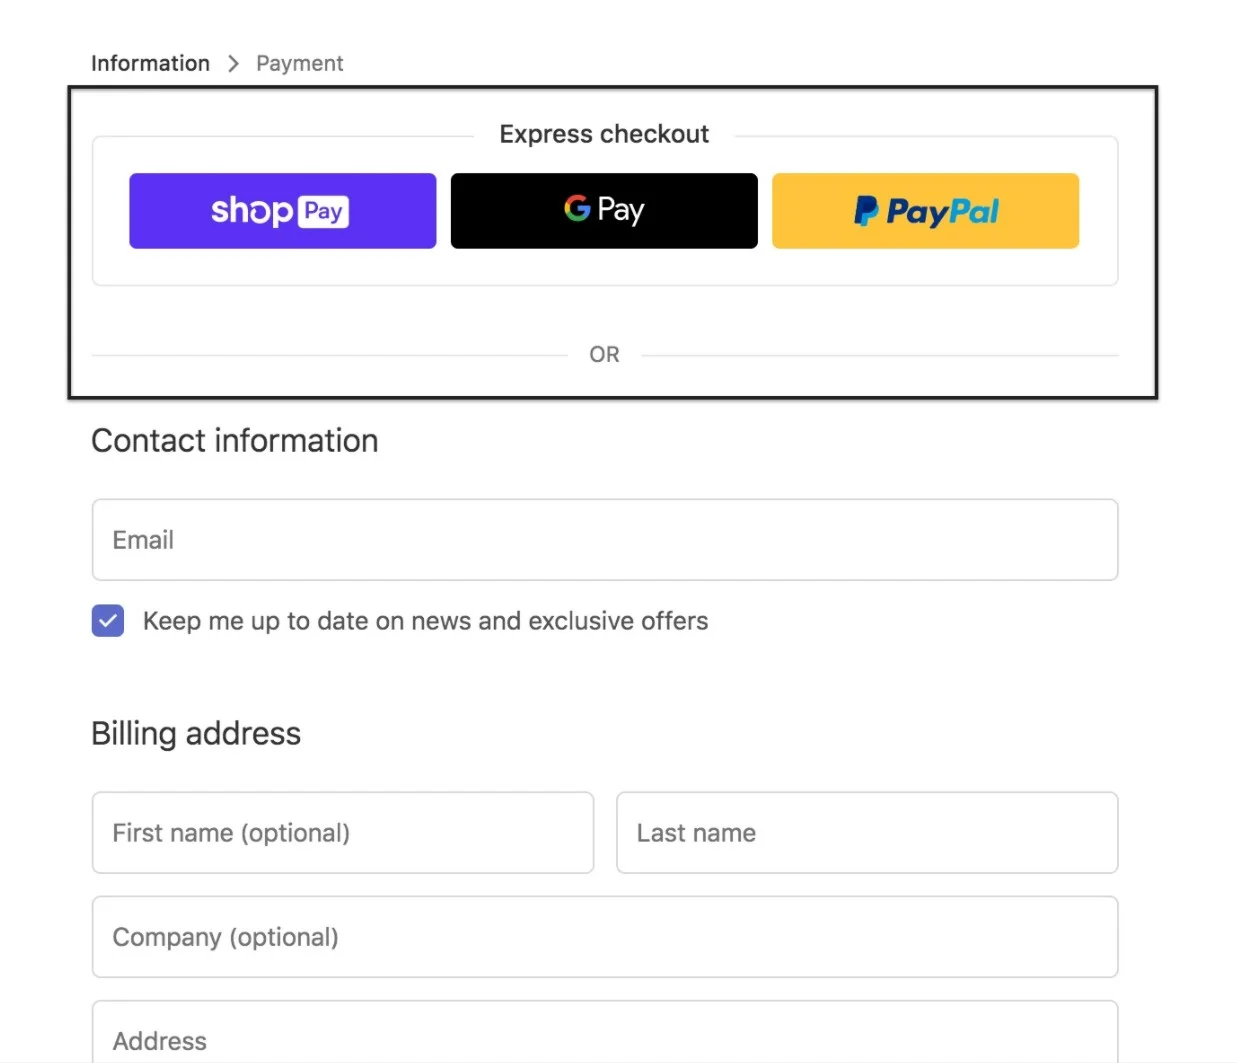Screen dimensions: 1237x1063
Task: Focus the Company (optional) field
Action: 604,937
